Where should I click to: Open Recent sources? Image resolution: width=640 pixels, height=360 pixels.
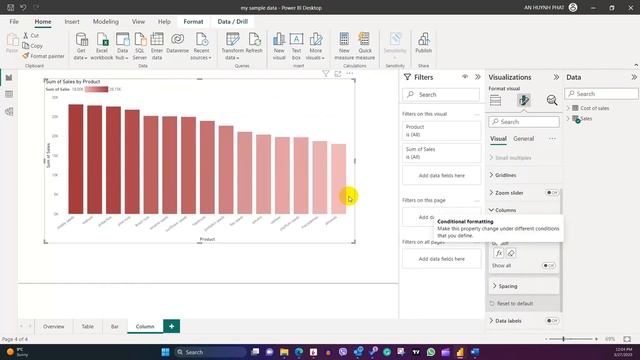201,46
